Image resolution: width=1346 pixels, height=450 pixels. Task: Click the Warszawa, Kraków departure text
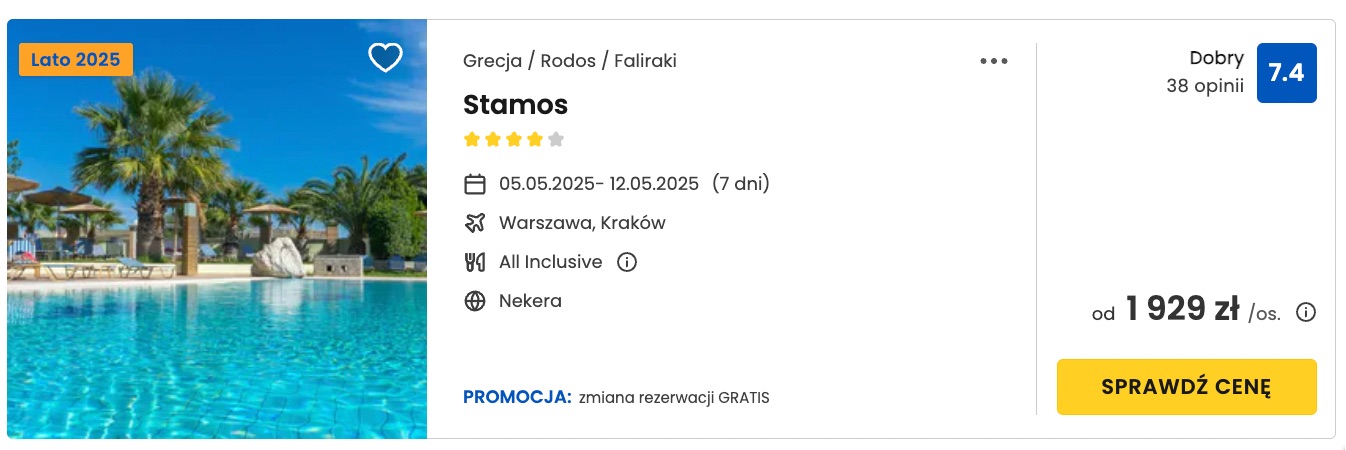tap(582, 223)
